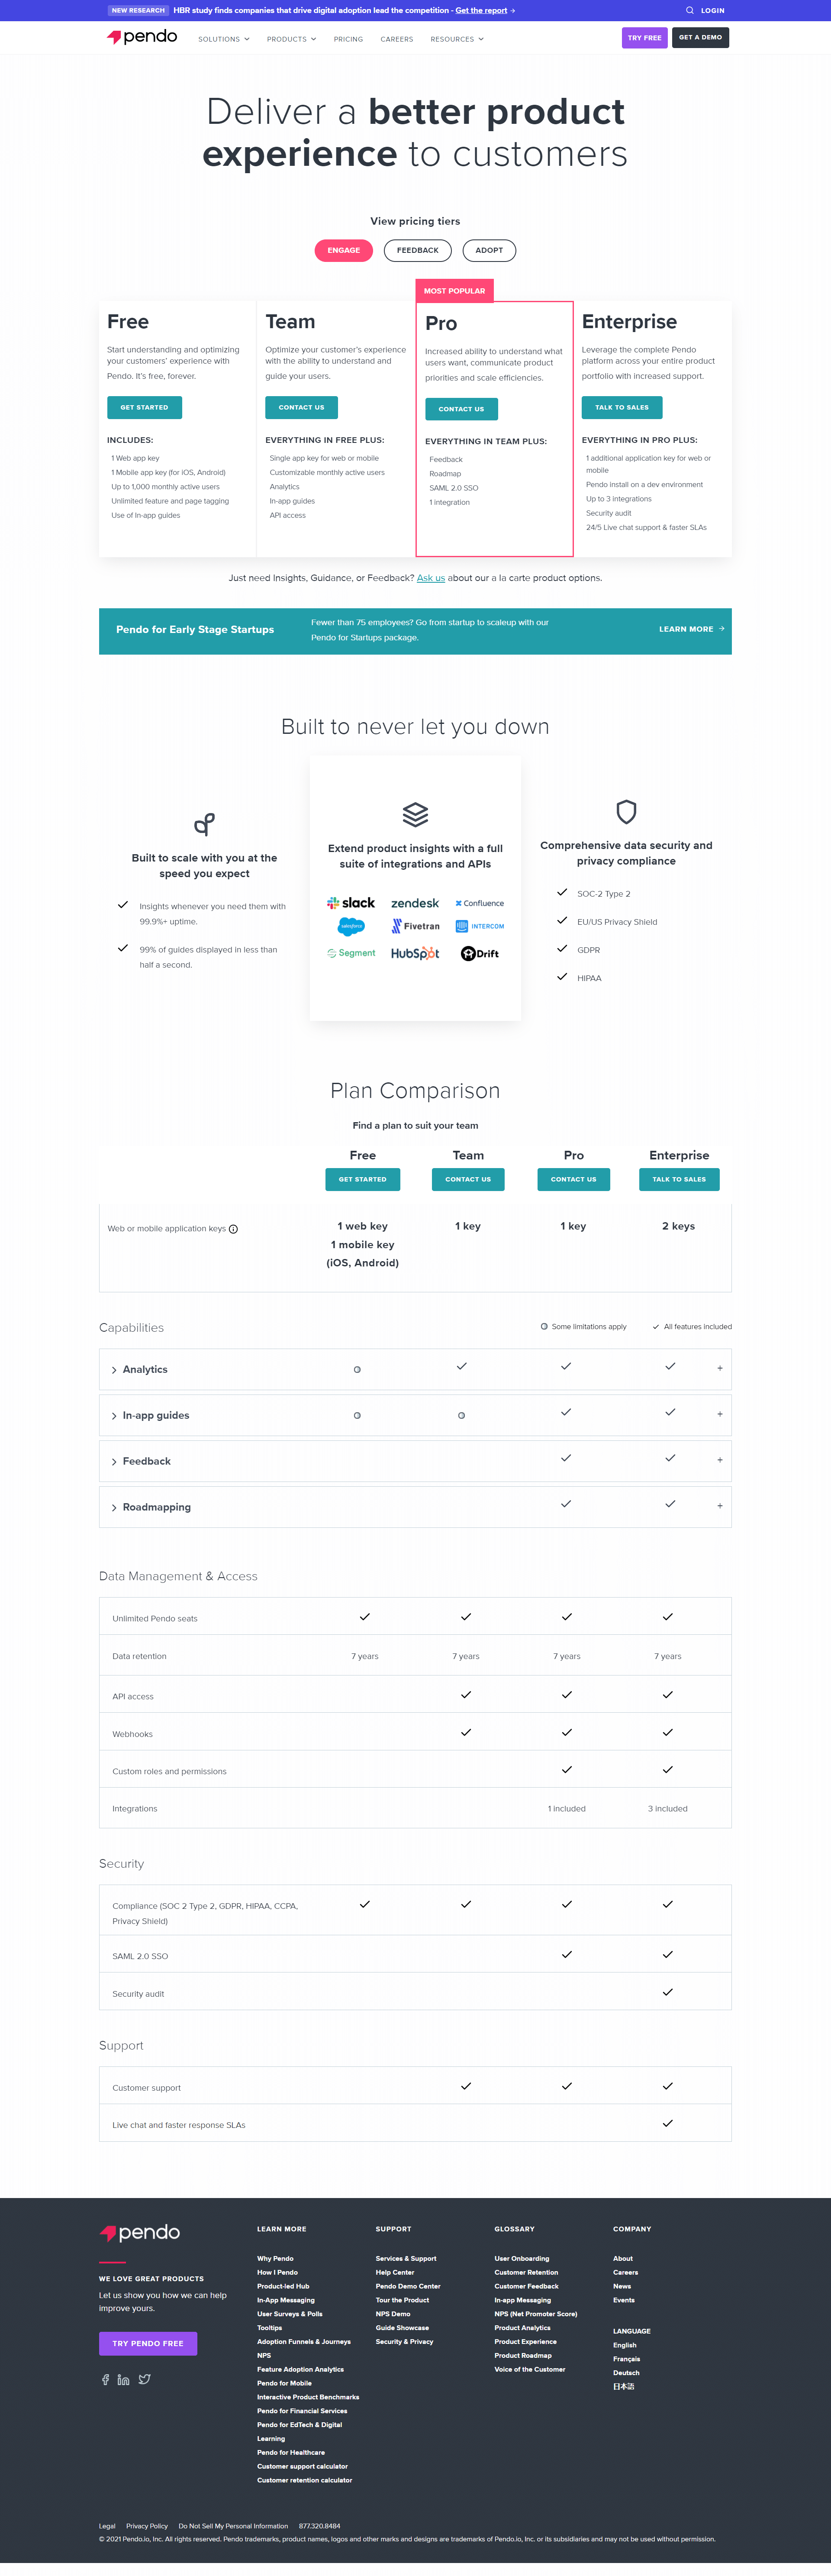Click the Zendesk integration logo
Viewport: 831px width, 2576px height.
click(415, 903)
